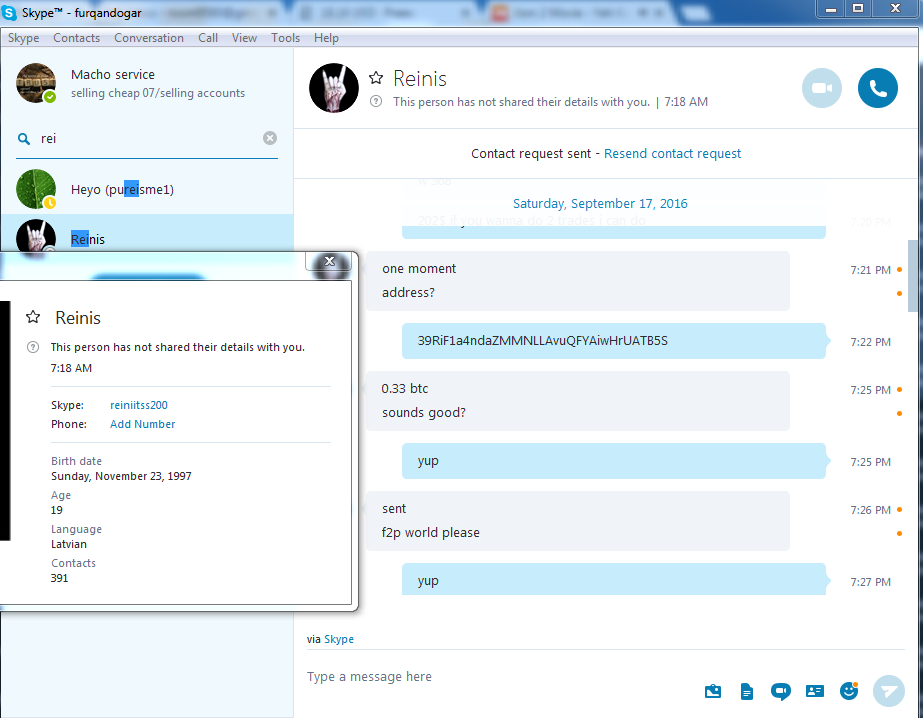Open the Tools menu
The height and width of the screenshot is (718, 923).
[285, 38]
